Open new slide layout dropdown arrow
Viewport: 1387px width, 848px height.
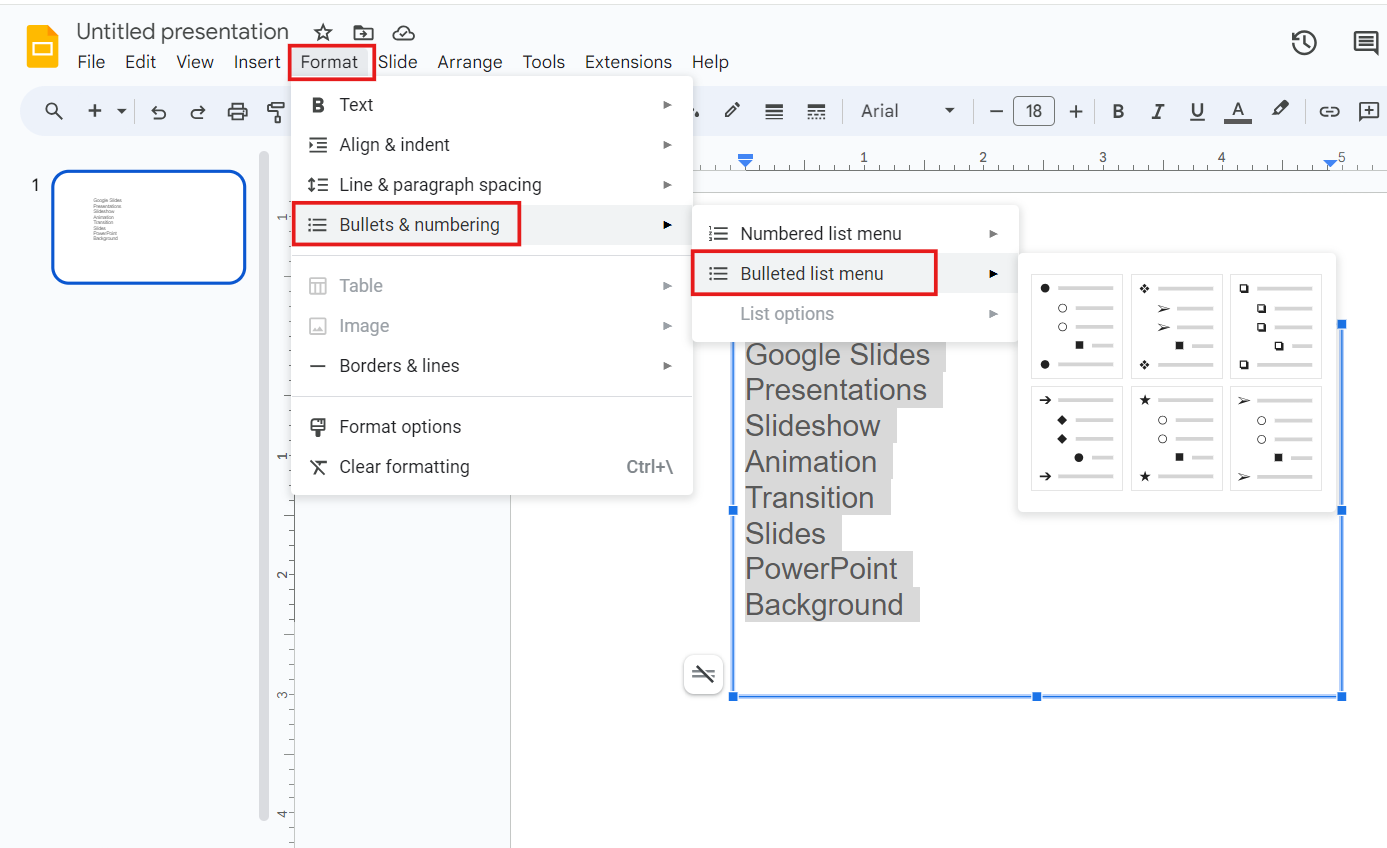point(121,111)
